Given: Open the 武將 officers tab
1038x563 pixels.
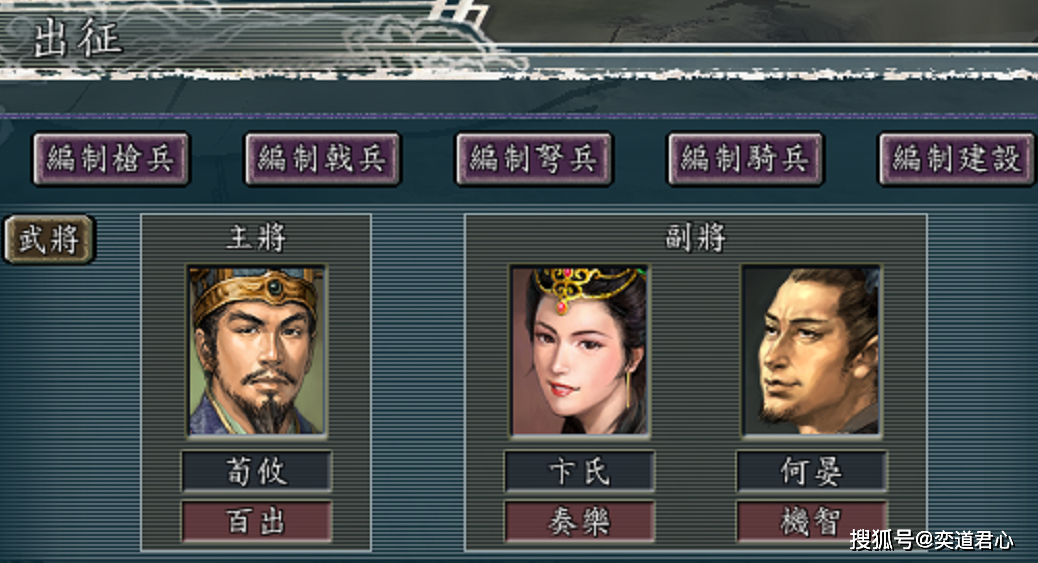Looking at the screenshot, I should click(49, 239).
